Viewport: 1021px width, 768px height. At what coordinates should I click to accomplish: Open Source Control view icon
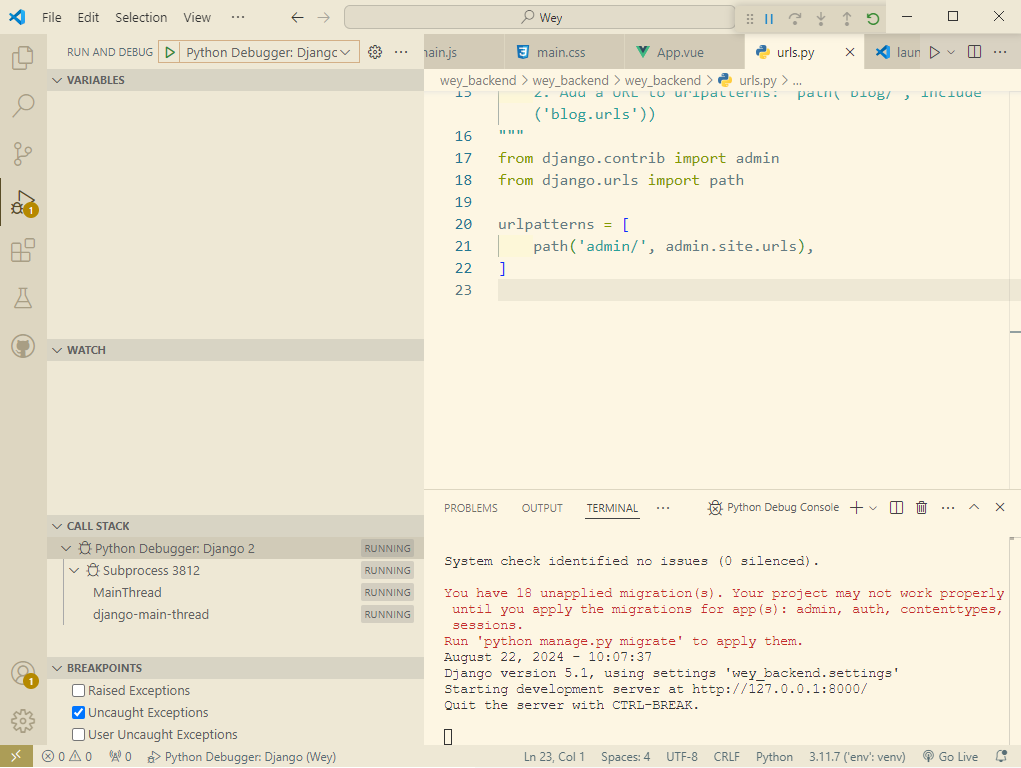tap(22, 153)
